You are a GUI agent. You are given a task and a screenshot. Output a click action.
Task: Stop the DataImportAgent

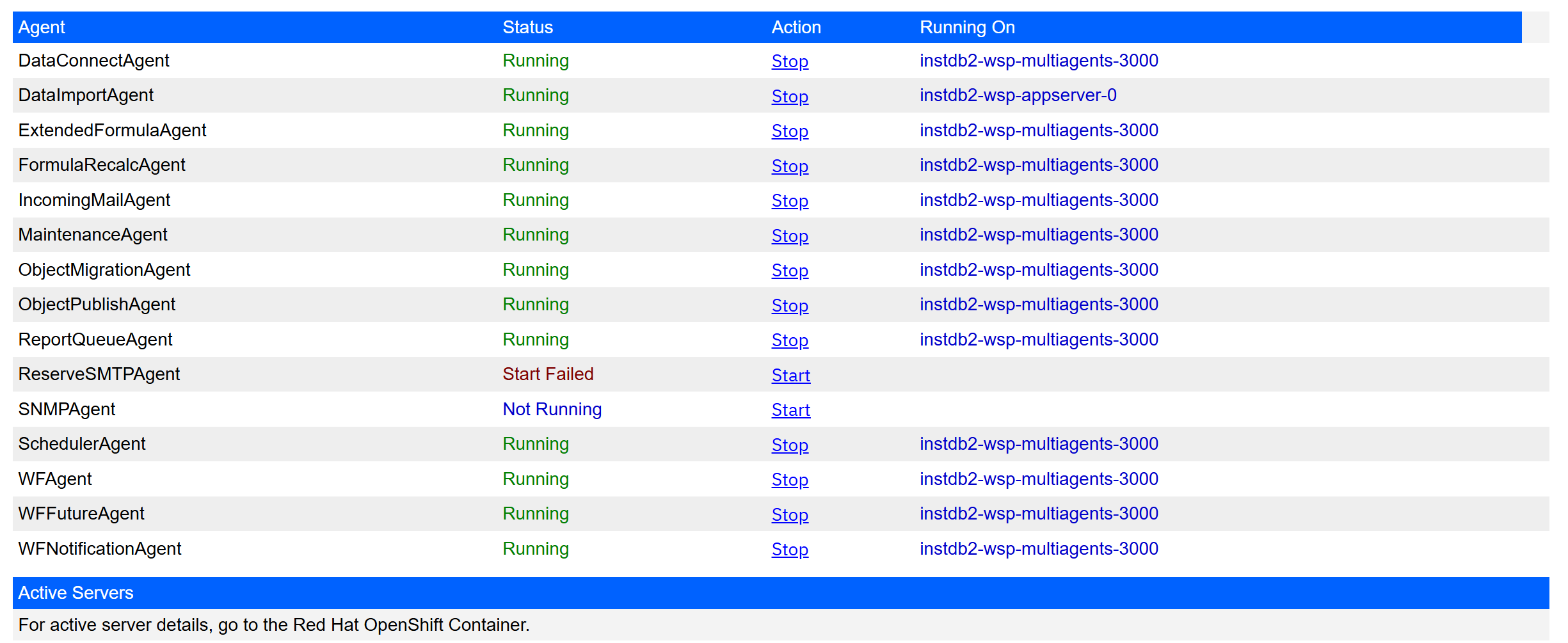(x=789, y=96)
